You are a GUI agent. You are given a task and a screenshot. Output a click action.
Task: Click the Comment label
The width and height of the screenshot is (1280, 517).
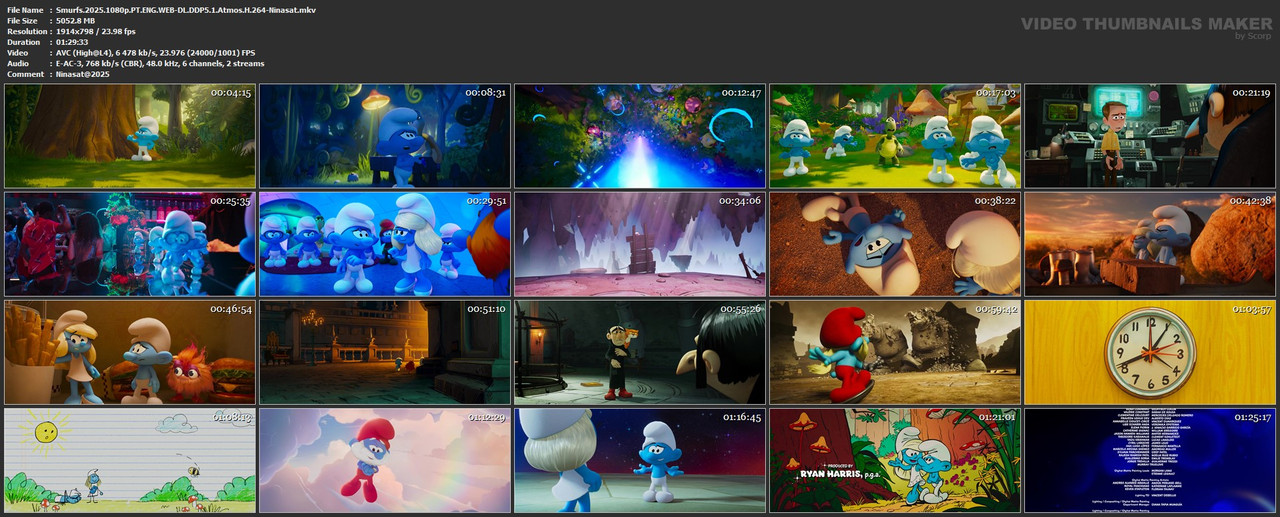(25, 75)
